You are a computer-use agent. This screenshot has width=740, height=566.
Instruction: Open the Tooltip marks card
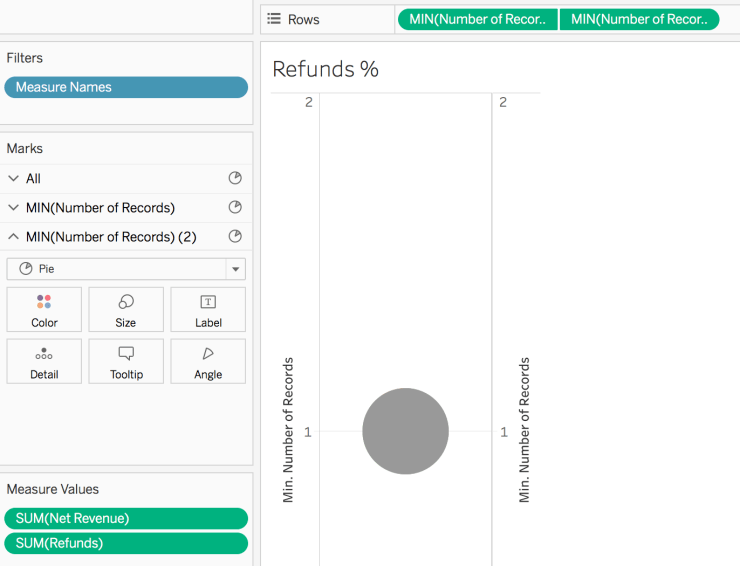(126, 362)
